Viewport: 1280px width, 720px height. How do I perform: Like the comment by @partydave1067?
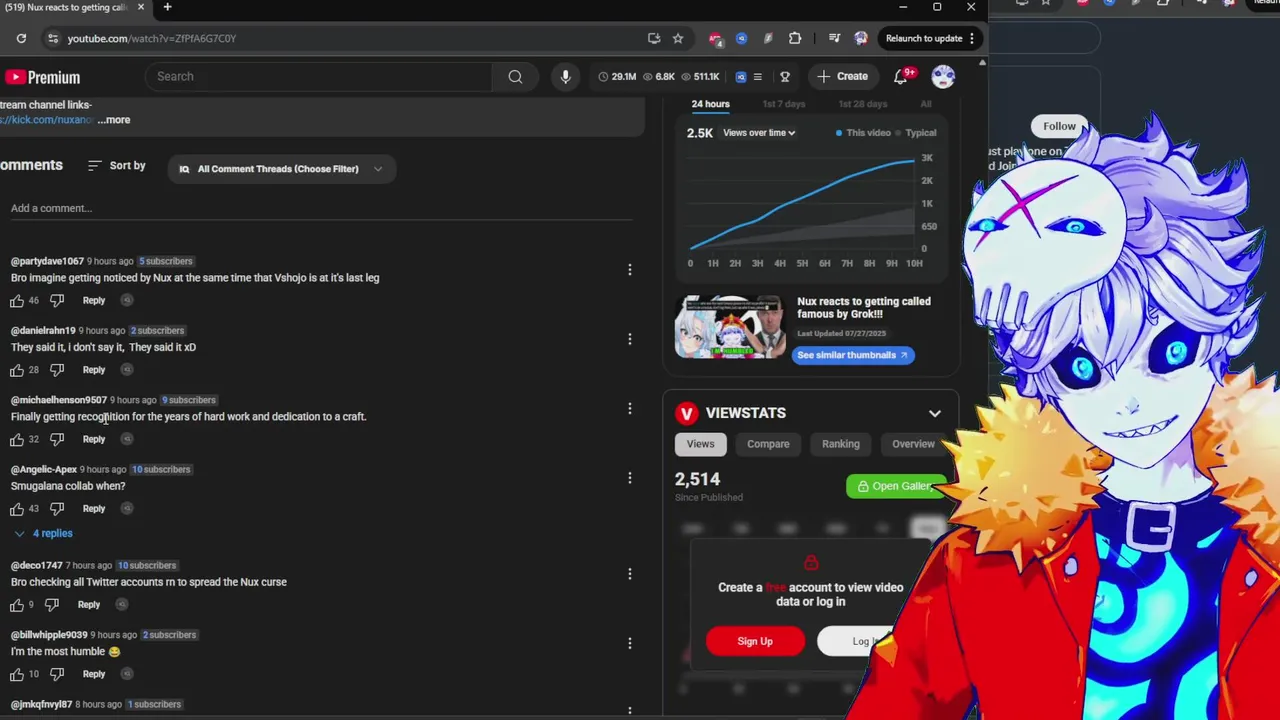(x=17, y=300)
